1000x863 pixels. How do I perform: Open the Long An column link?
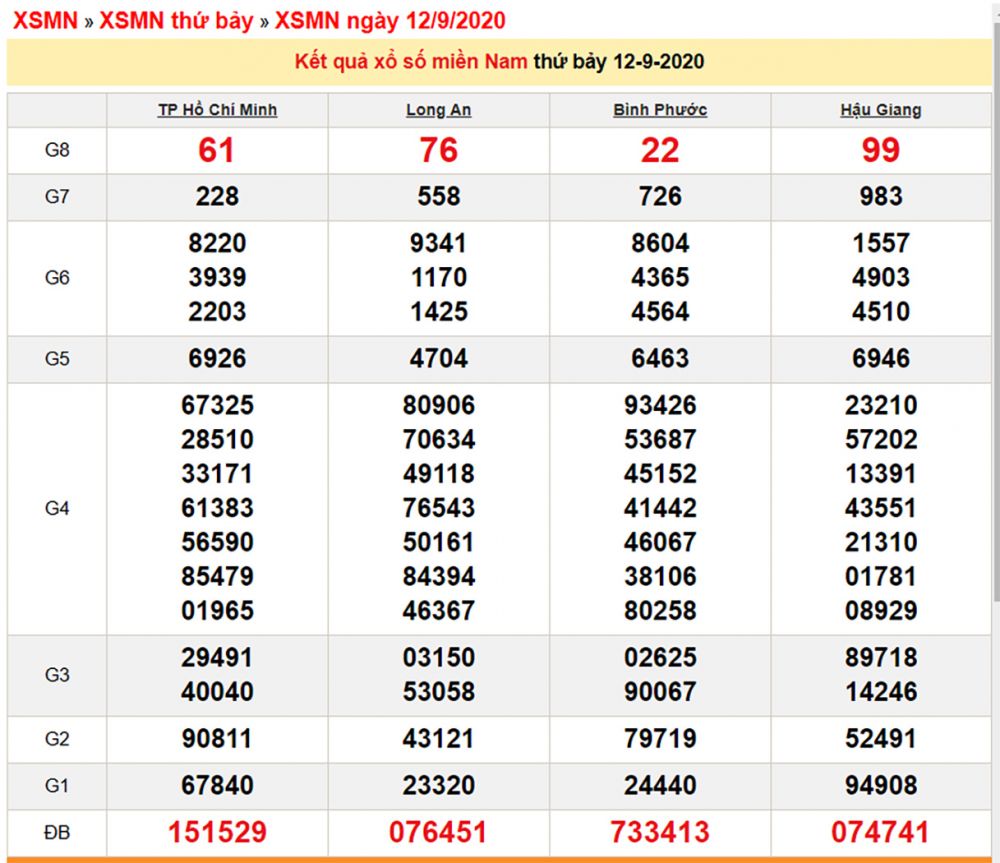[438, 110]
